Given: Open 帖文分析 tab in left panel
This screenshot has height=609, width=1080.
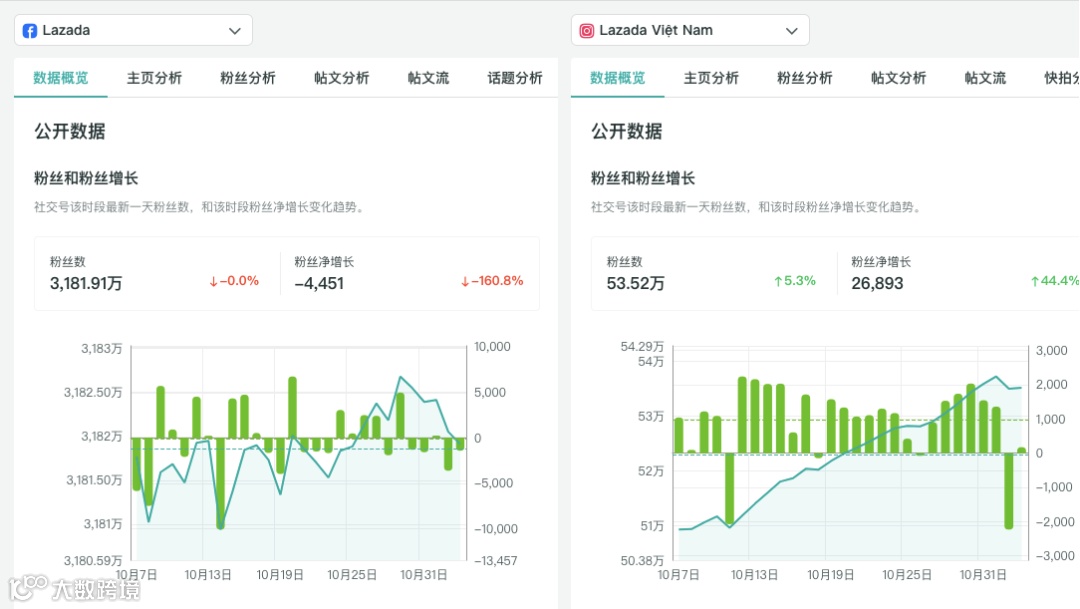Looking at the screenshot, I should (342, 78).
